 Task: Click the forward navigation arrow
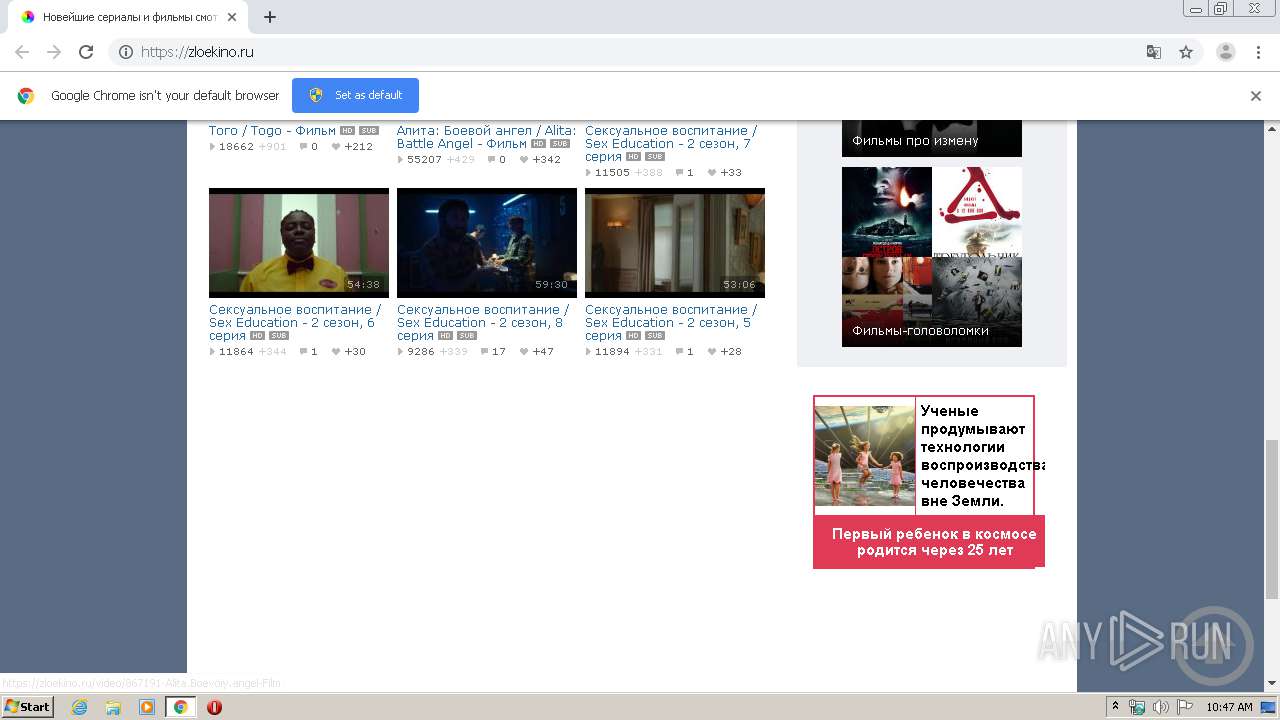coord(54,52)
